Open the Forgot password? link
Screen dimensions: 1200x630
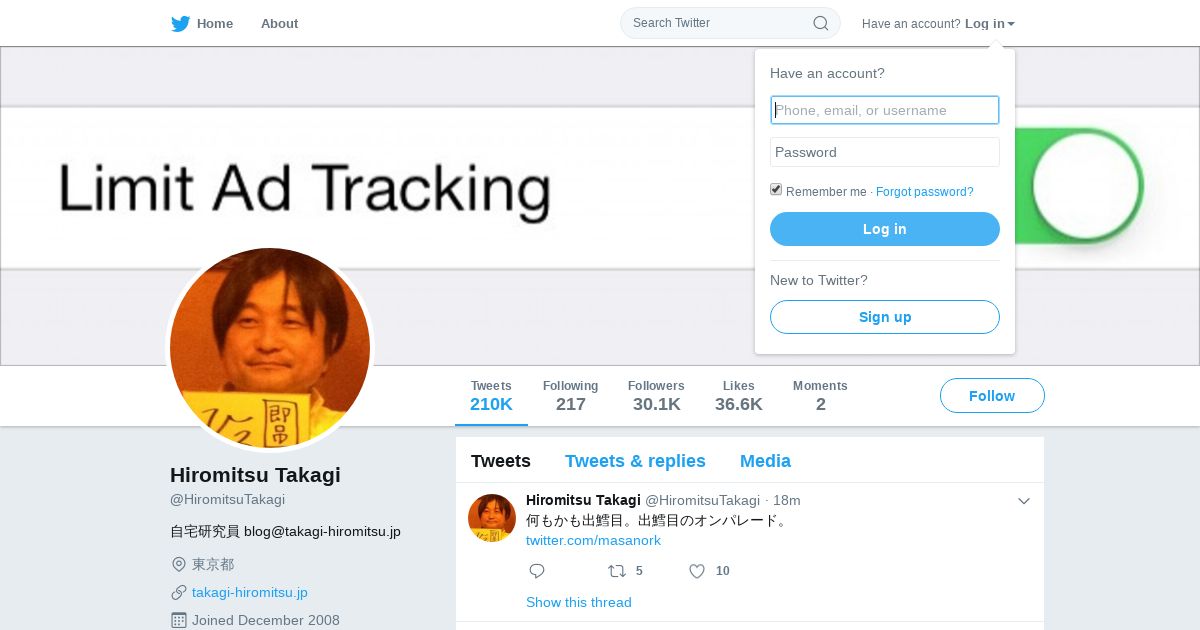tap(925, 192)
